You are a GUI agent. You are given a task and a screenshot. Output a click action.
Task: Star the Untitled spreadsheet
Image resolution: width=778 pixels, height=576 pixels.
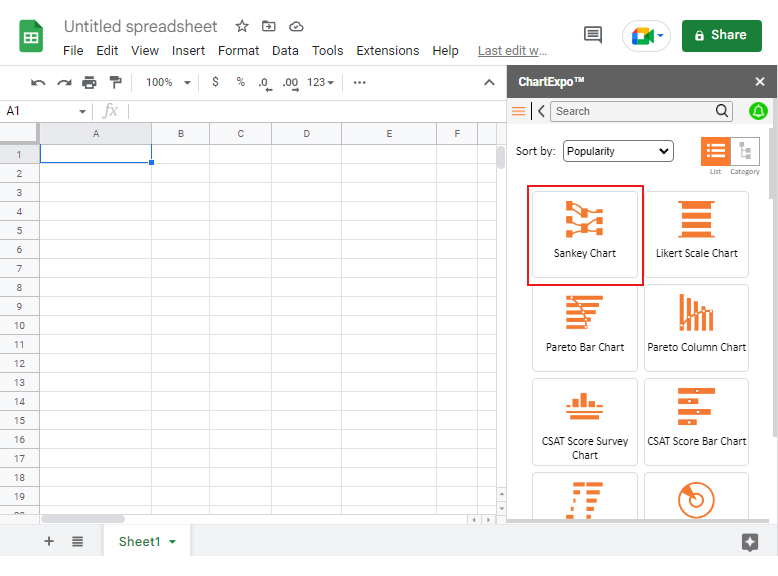click(x=242, y=26)
